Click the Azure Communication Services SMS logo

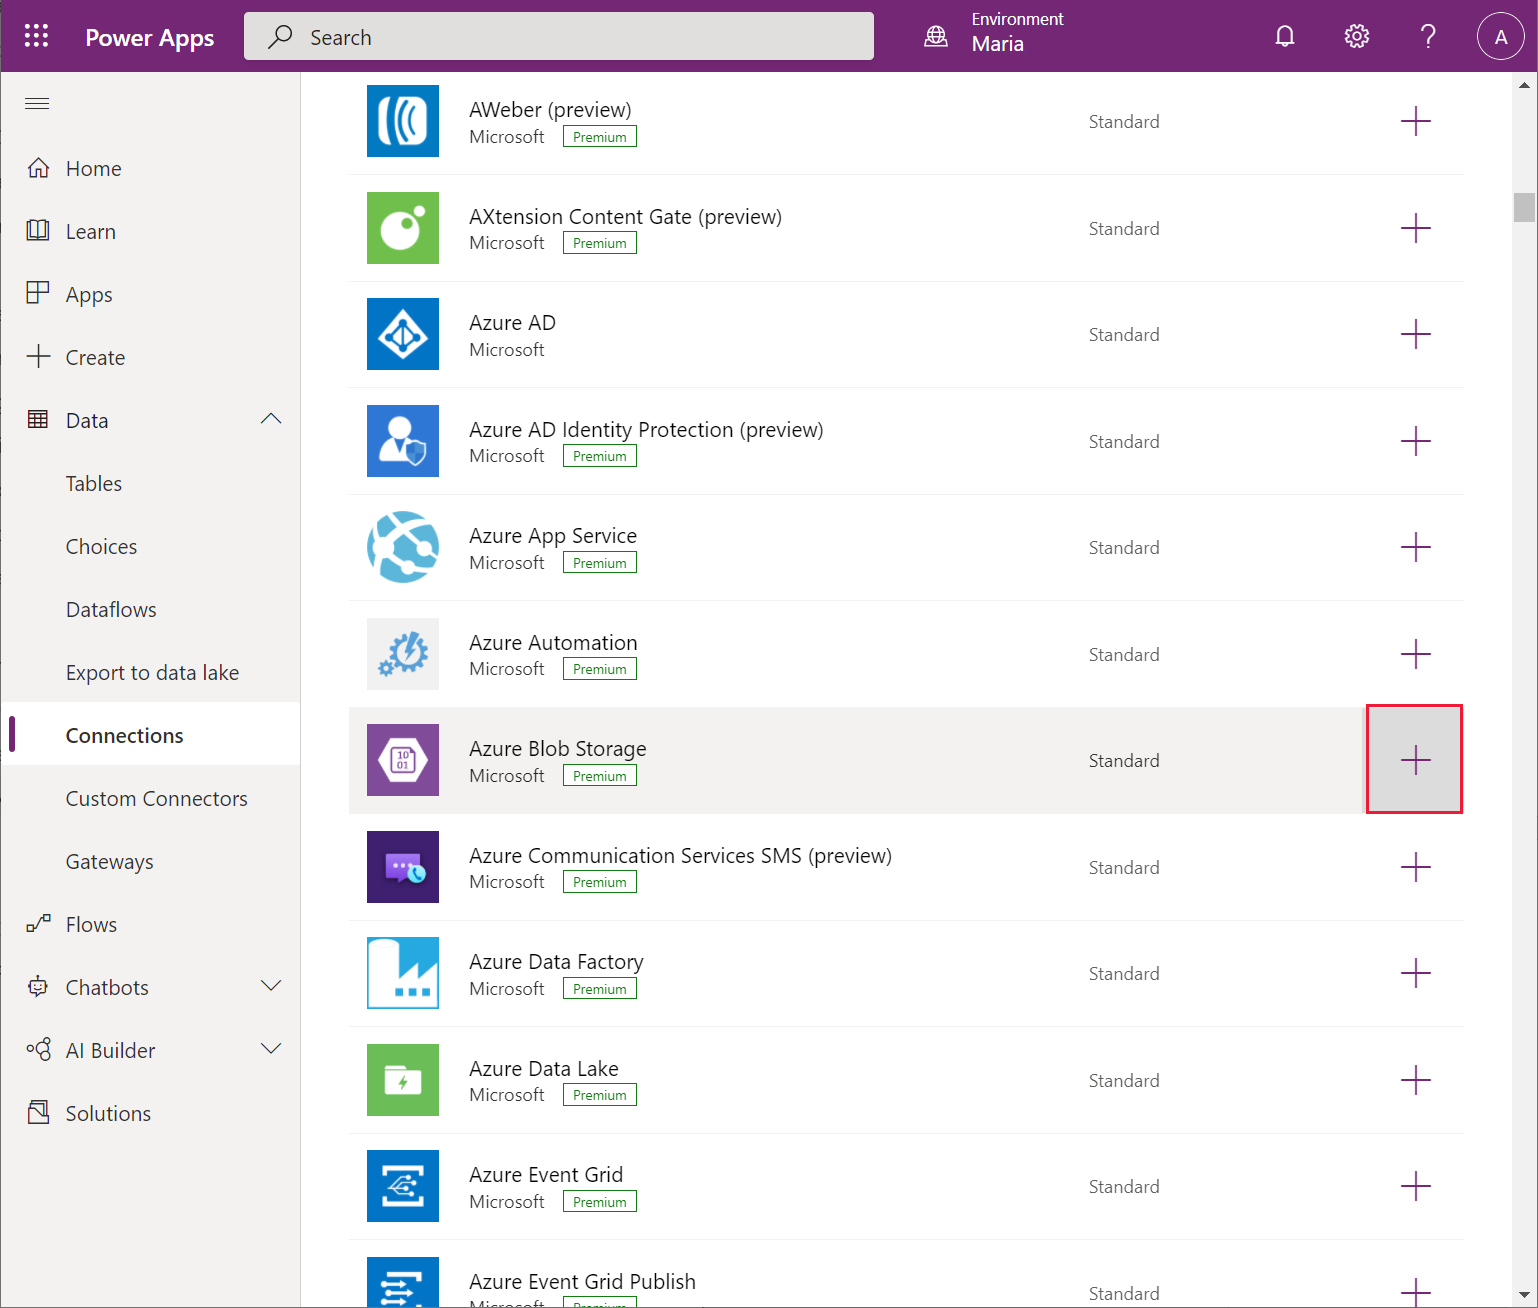click(403, 867)
